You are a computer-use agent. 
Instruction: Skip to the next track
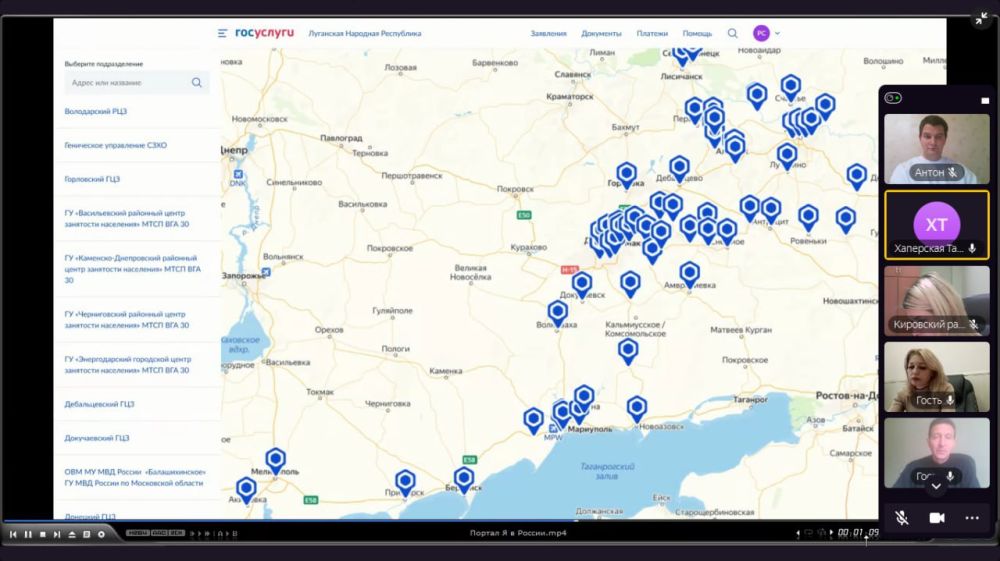coord(57,534)
